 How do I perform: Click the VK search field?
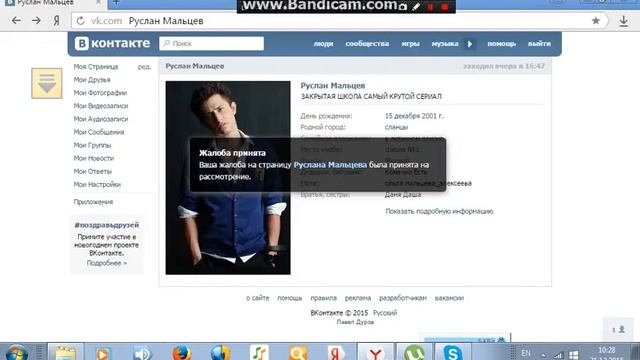pos(211,43)
